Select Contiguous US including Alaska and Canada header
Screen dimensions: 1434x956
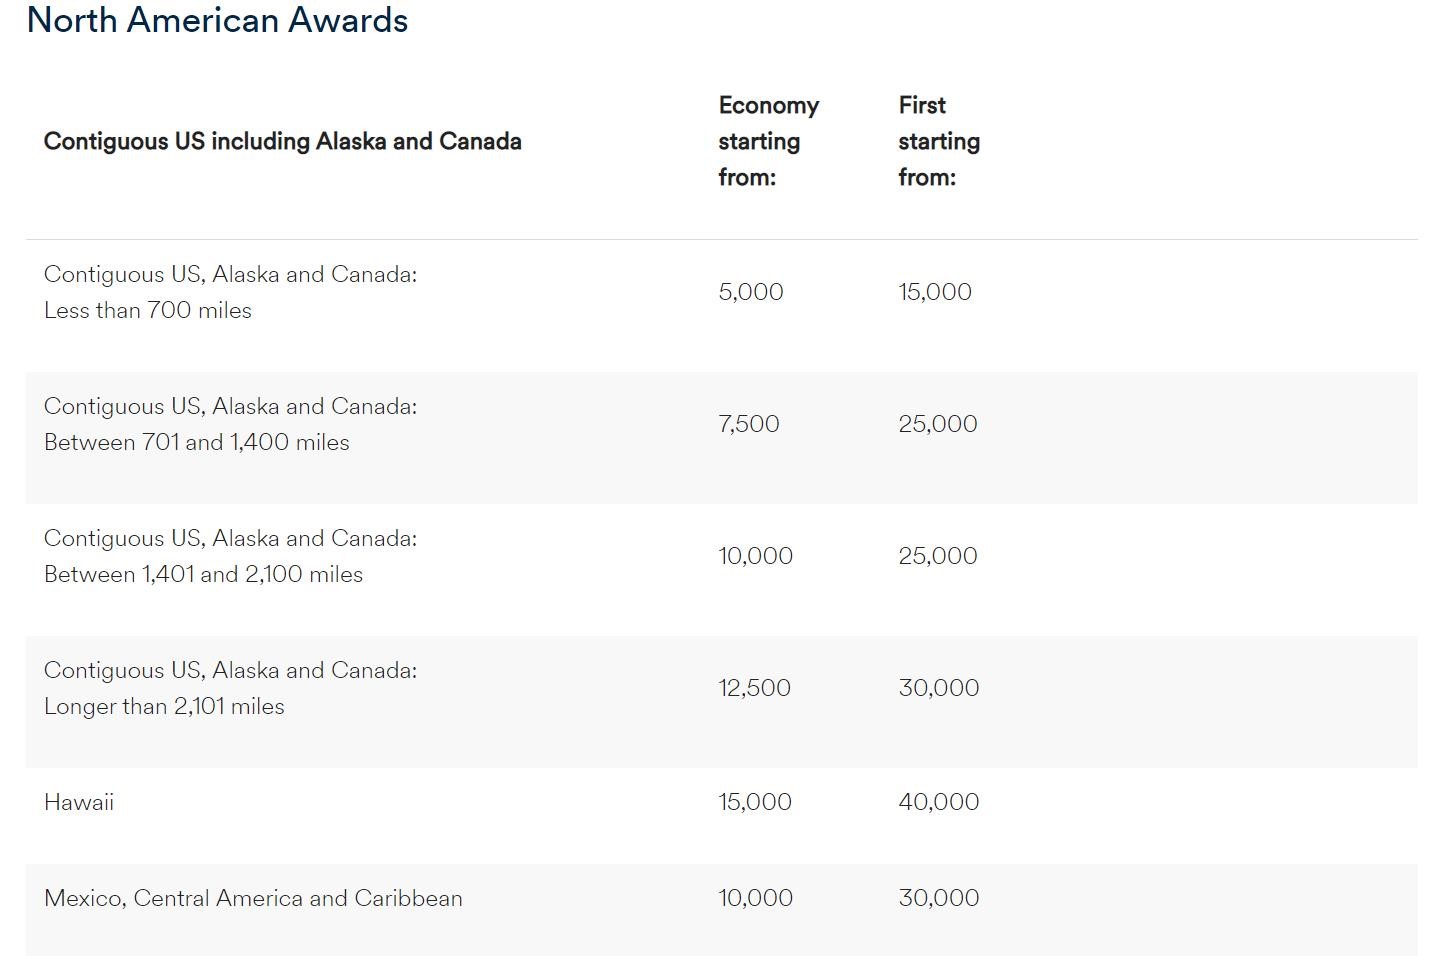[x=283, y=141]
